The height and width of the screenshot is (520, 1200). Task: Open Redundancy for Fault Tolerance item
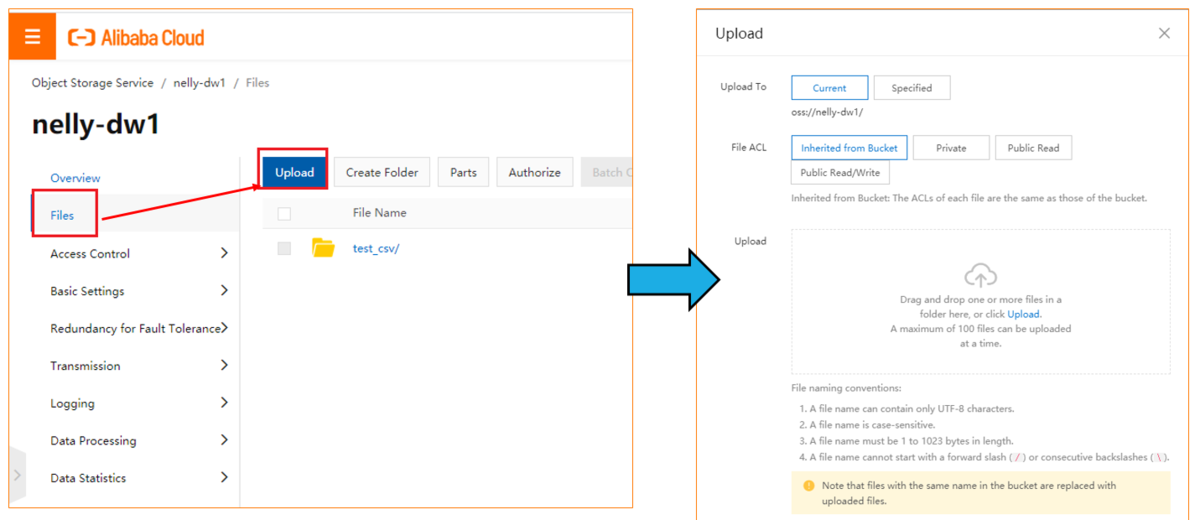[135, 329]
